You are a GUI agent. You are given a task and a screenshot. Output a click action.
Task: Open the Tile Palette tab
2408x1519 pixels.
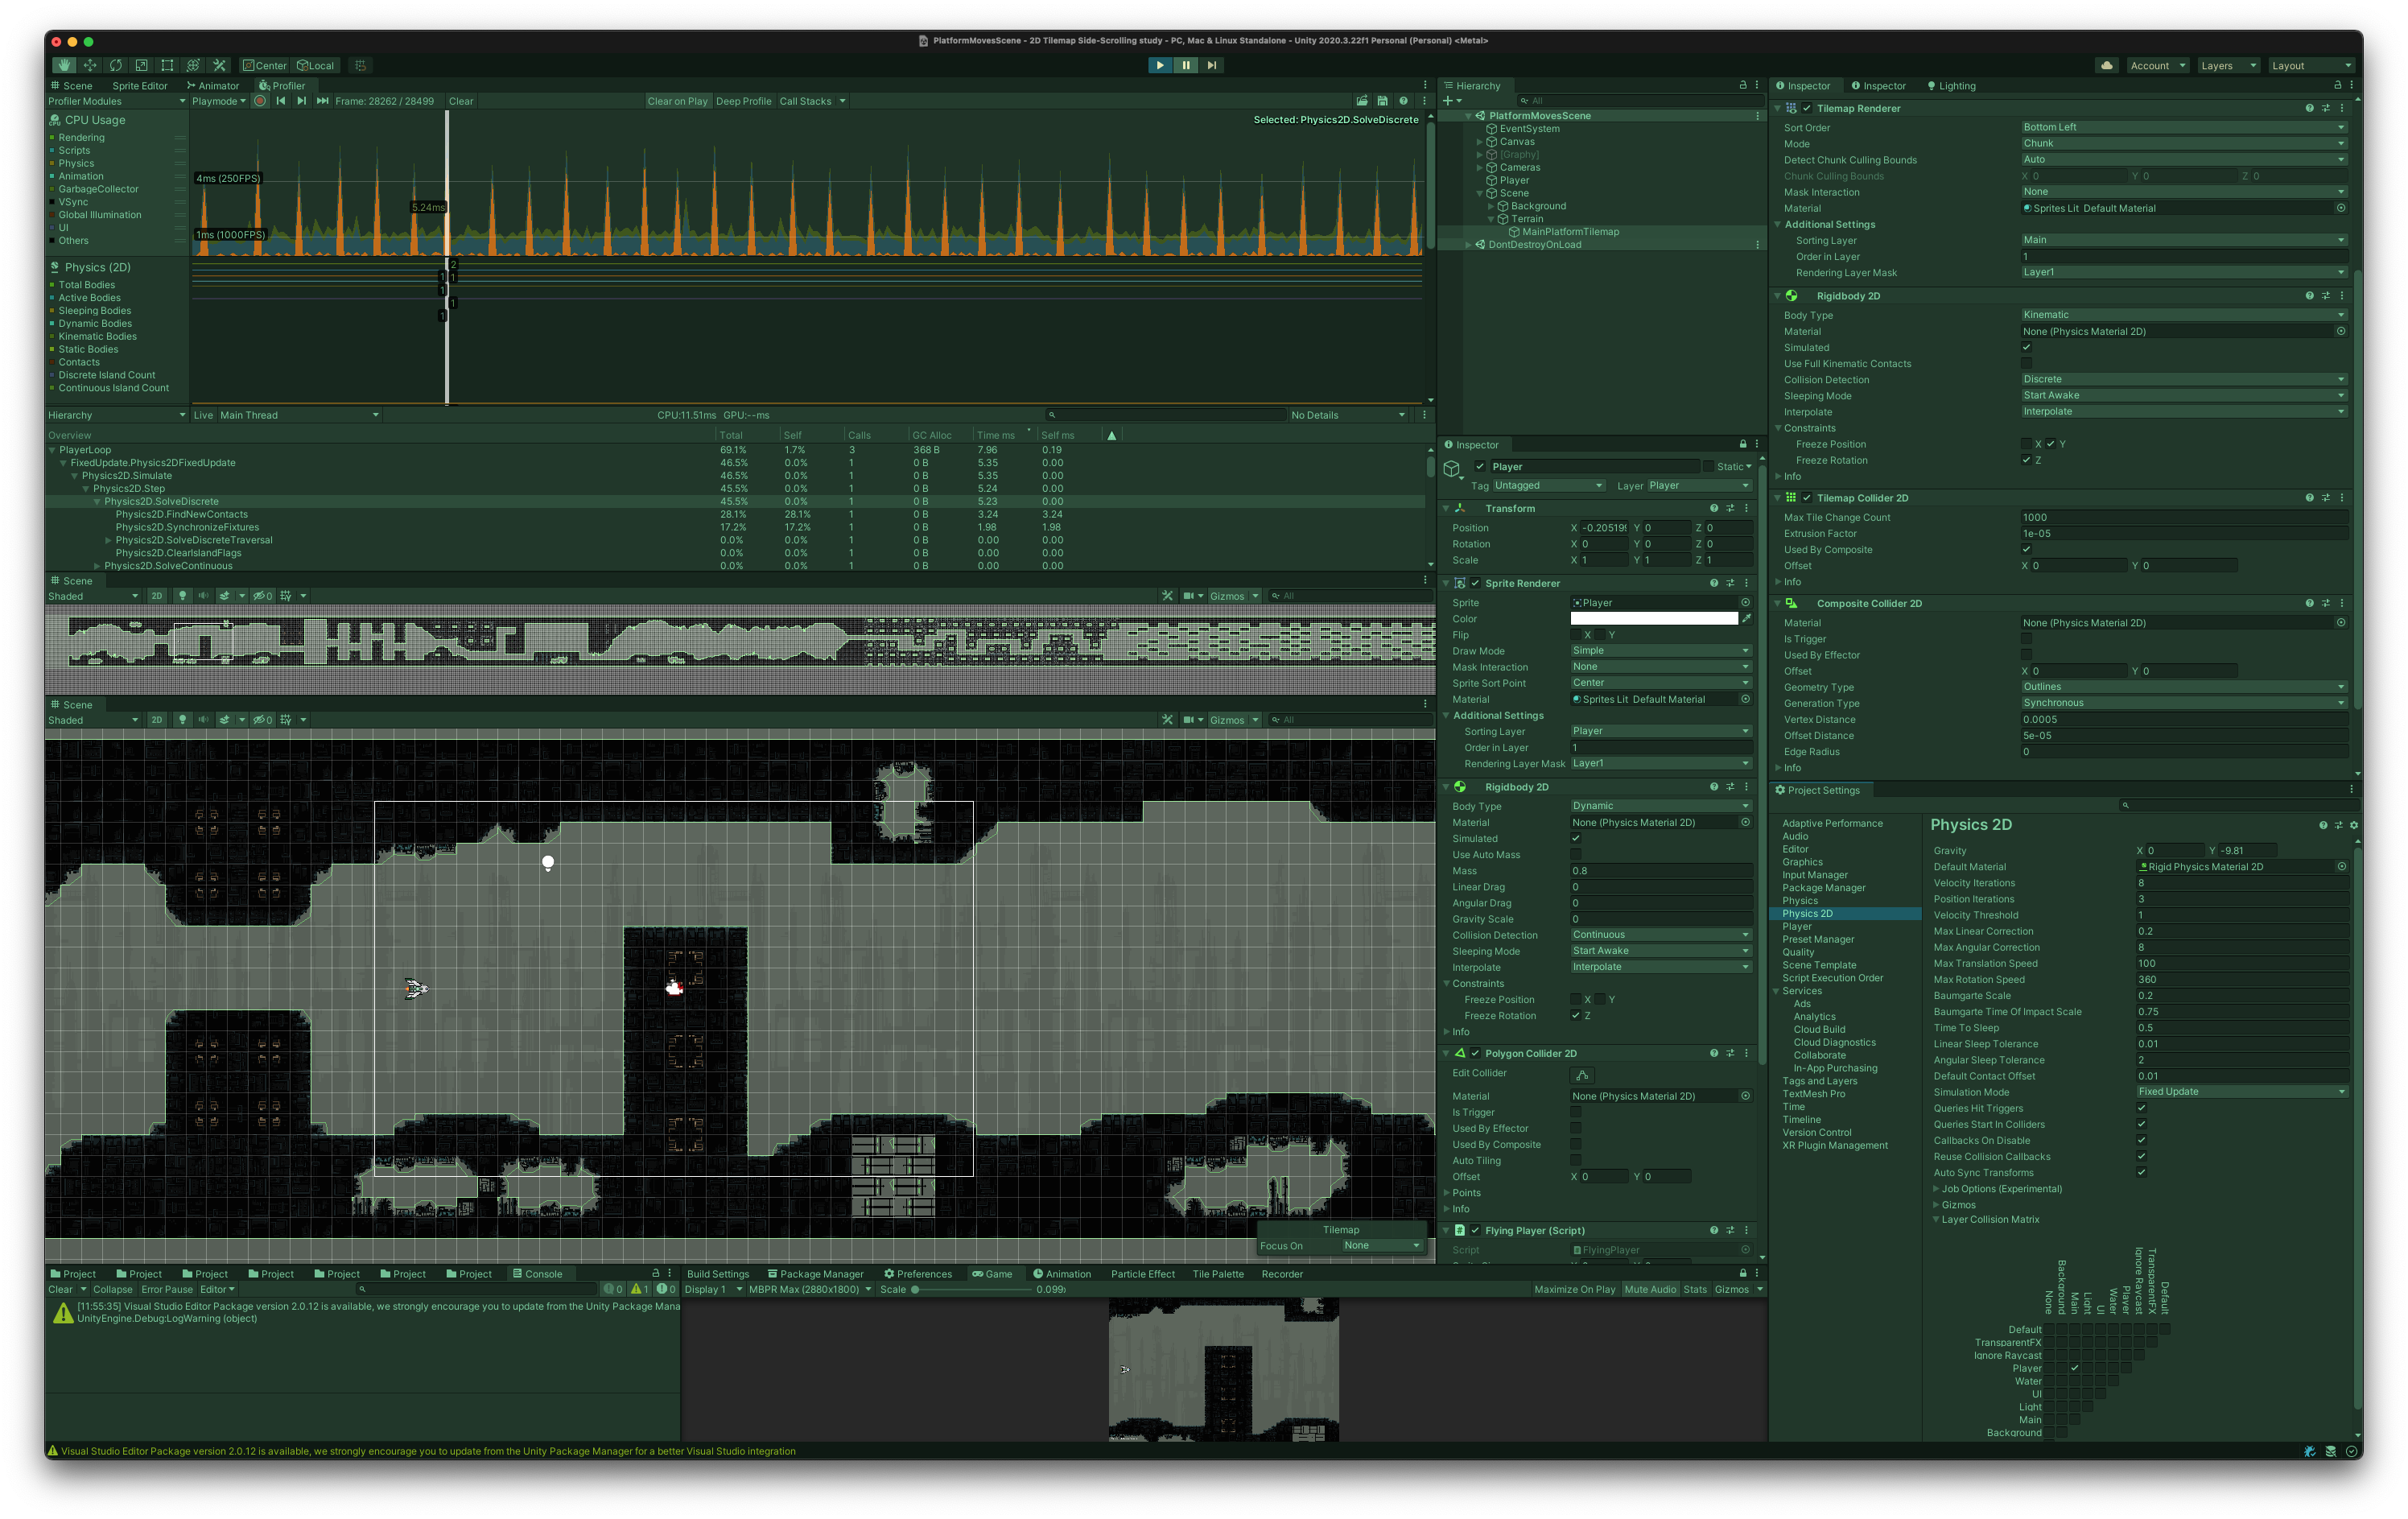point(1217,1274)
